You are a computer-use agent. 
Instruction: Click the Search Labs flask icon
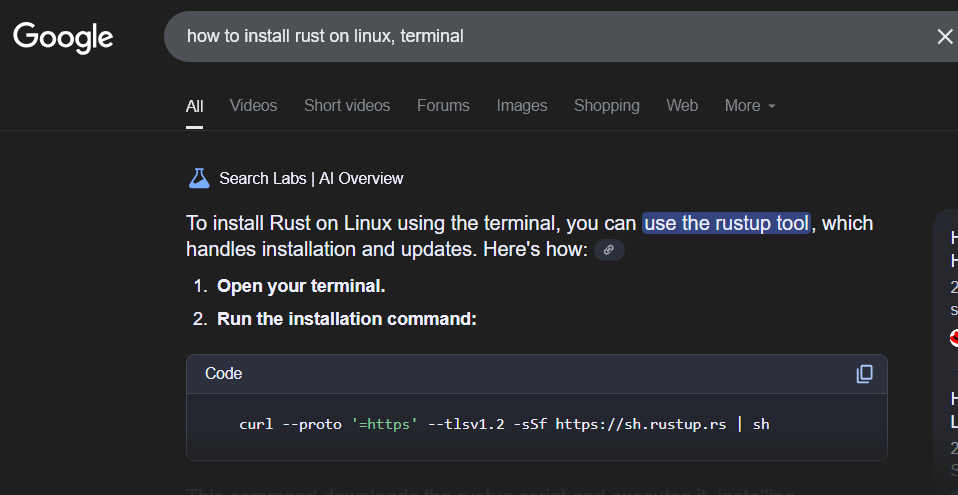pyautogui.click(x=199, y=179)
